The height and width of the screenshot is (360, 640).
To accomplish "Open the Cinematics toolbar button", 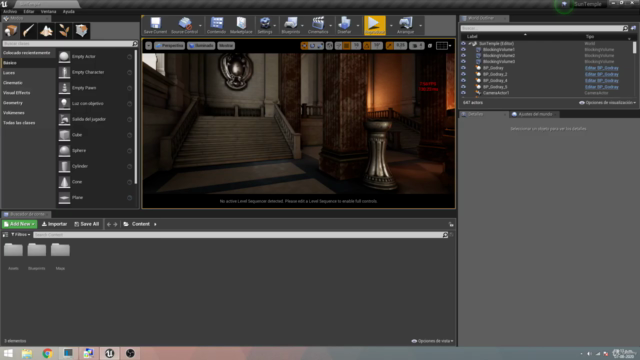I will point(318,25).
